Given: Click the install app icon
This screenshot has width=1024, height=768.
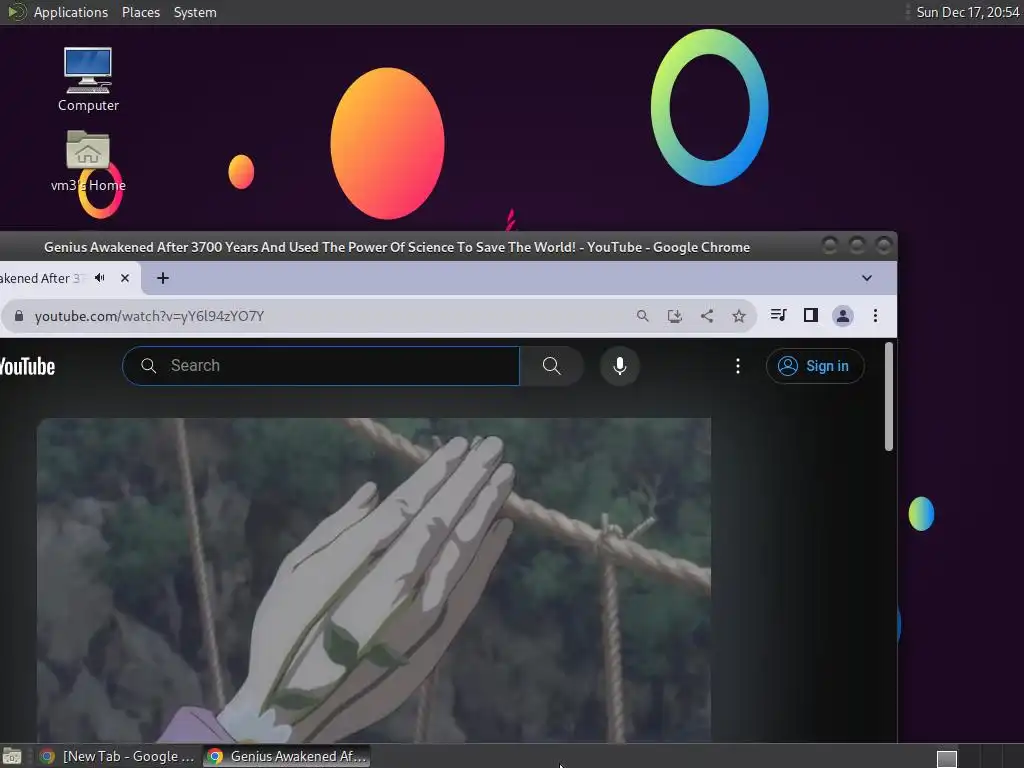Looking at the screenshot, I should pyautogui.click(x=675, y=316).
